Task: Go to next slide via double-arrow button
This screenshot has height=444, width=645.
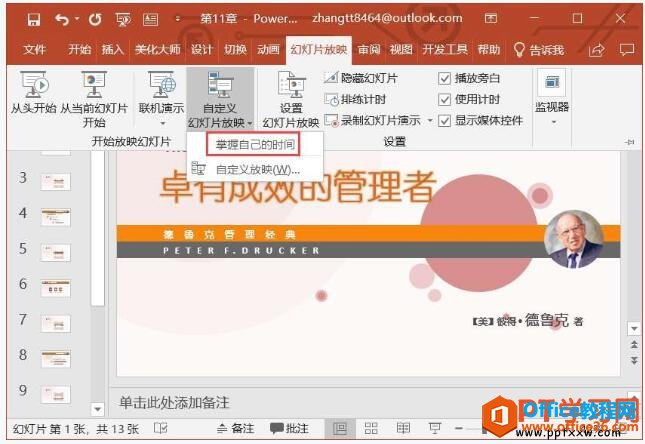Action: point(634,360)
